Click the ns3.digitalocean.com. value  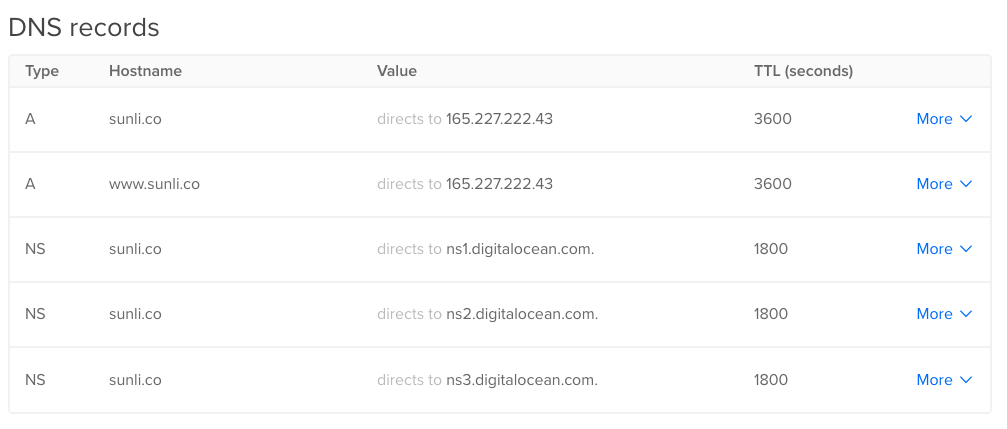(522, 380)
